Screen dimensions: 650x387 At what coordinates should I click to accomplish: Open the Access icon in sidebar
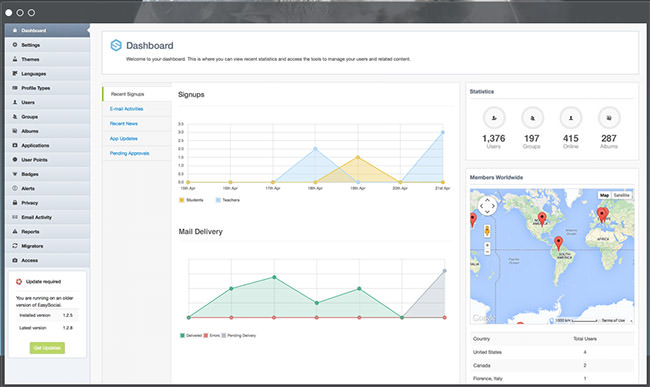point(15,260)
